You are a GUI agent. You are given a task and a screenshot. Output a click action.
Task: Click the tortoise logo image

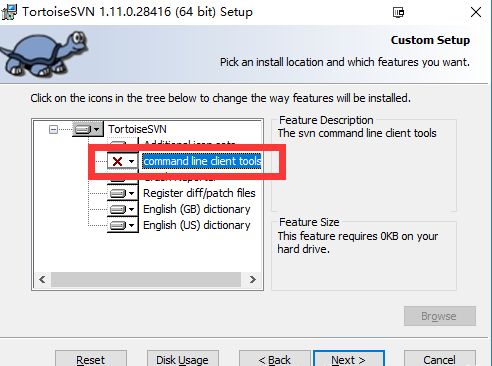[x=43, y=54]
